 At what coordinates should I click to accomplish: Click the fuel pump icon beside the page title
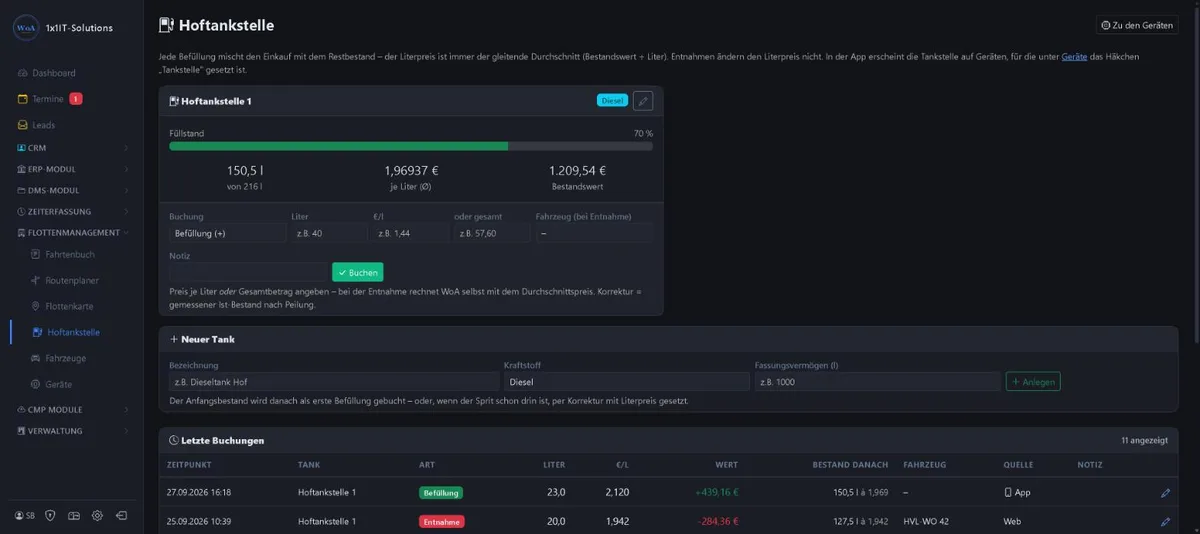[x=166, y=26]
